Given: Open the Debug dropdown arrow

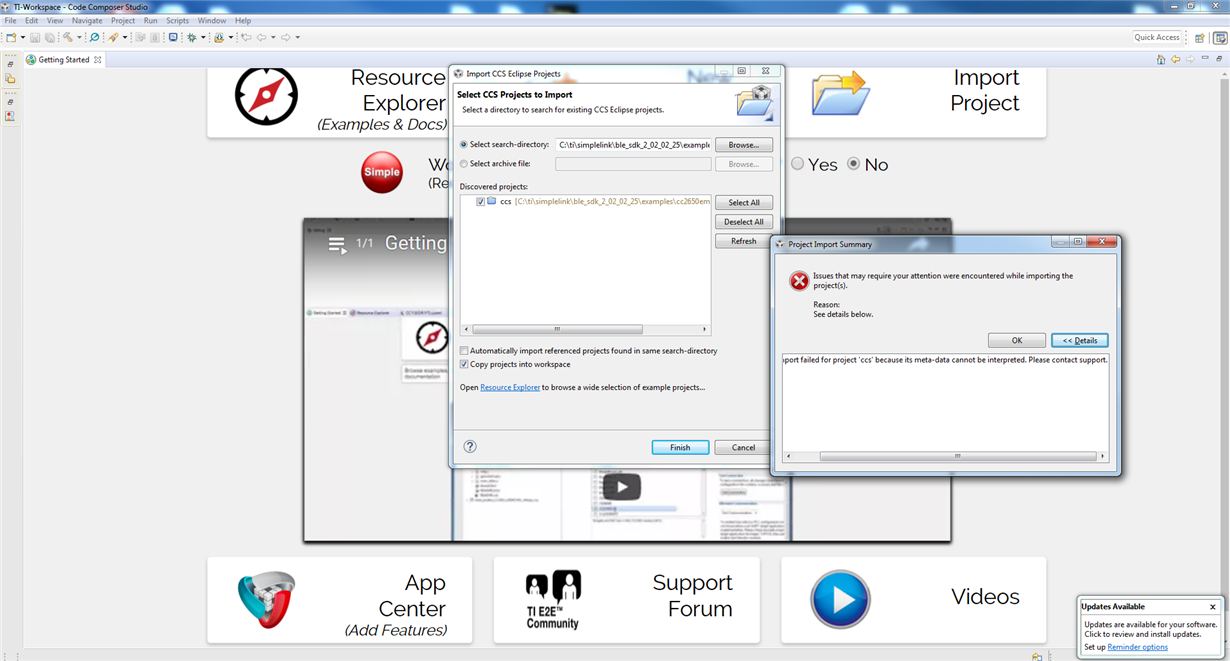Looking at the screenshot, I should pyautogui.click(x=203, y=38).
